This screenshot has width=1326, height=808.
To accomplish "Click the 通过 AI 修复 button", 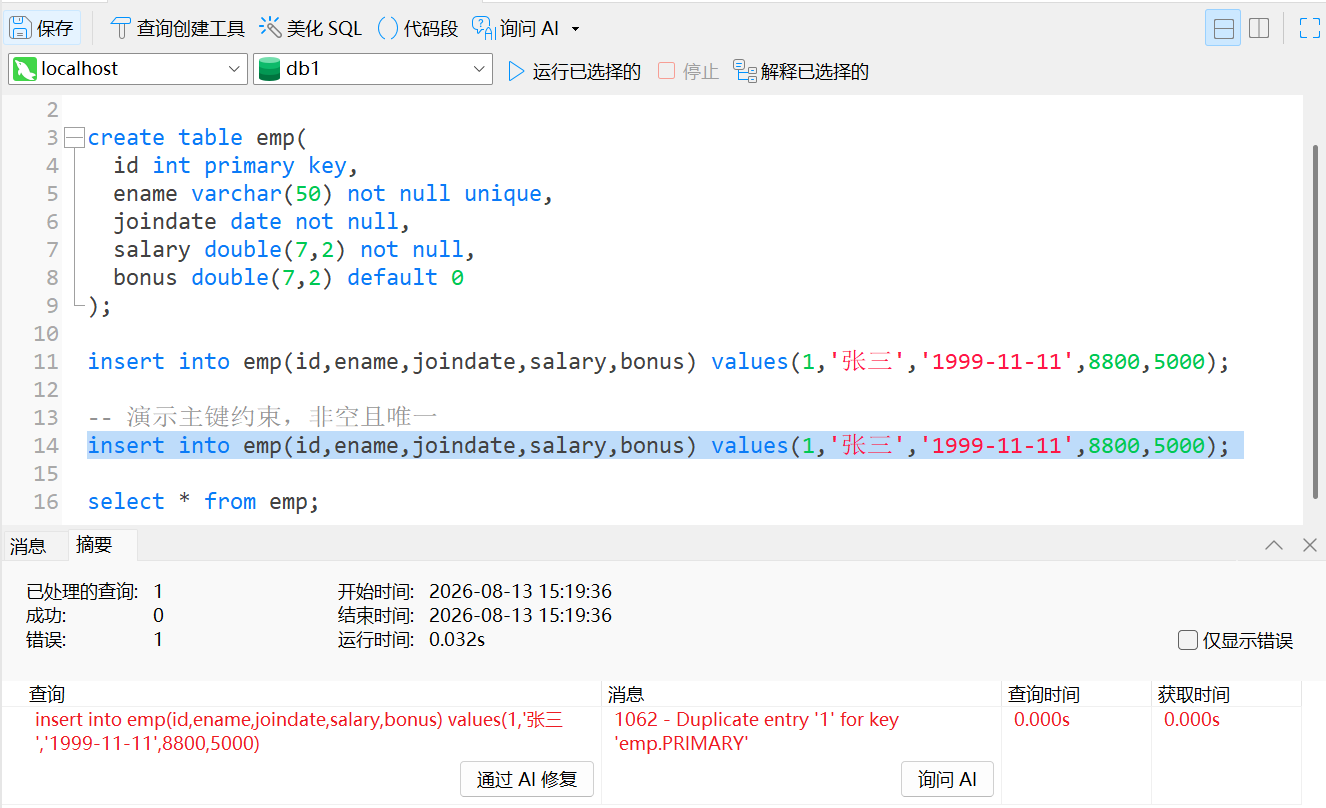I will pos(527,779).
